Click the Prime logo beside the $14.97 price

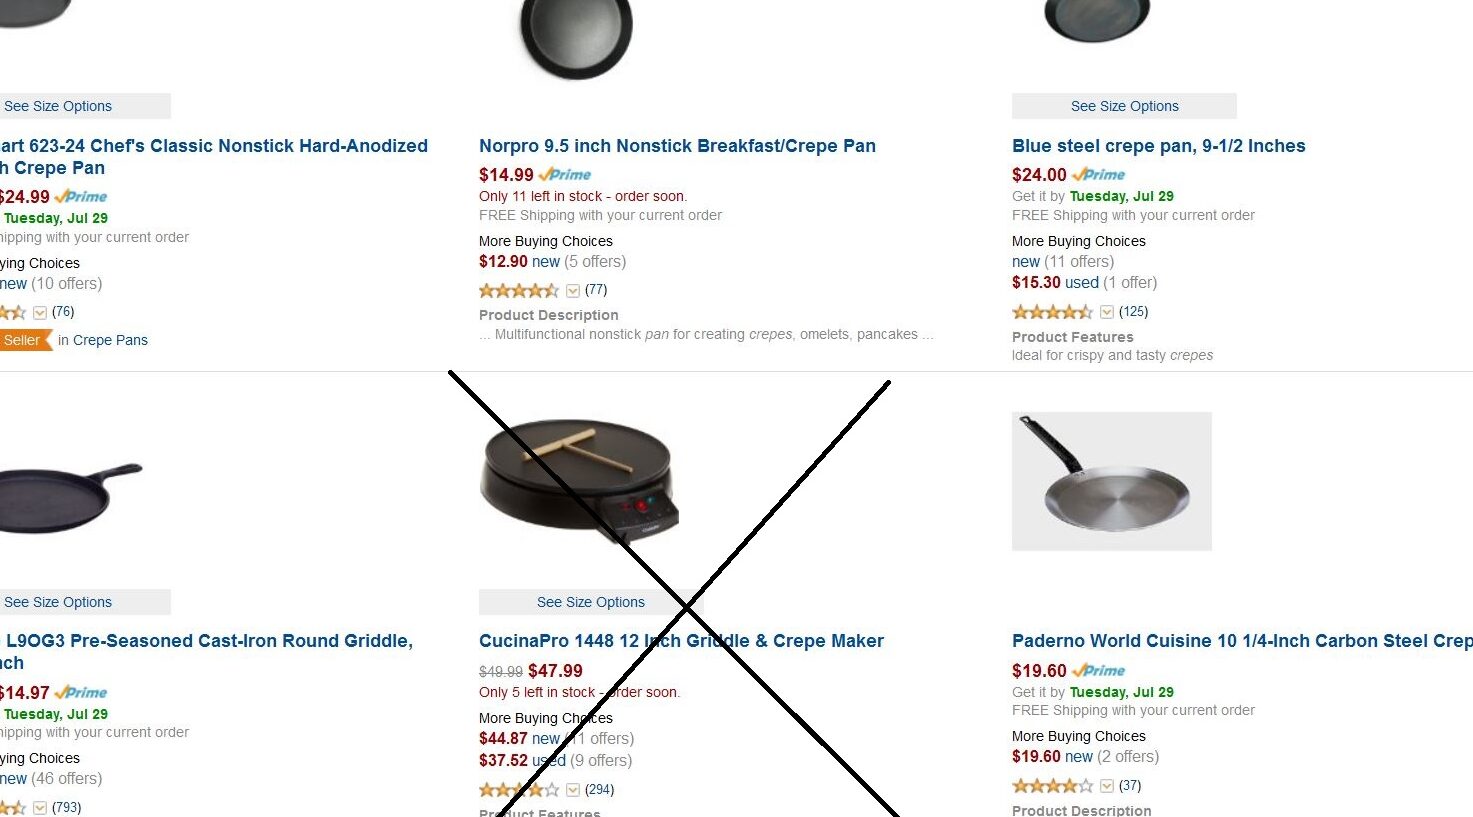(x=81, y=693)
